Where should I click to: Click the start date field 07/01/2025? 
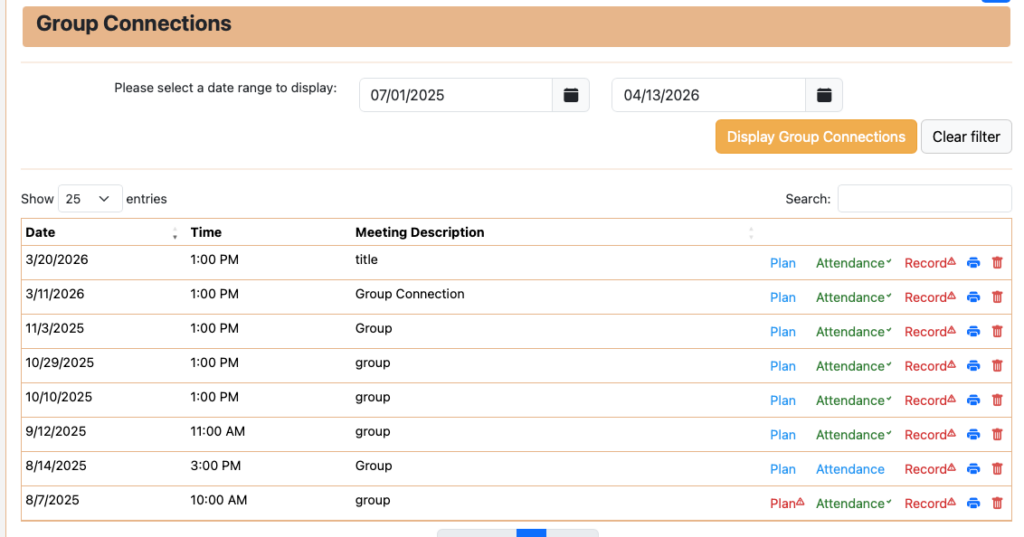(x=456, y=95)
